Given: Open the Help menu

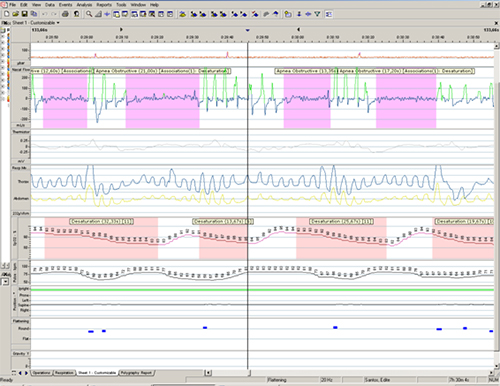Looking at the screenshot, I should 154,5.
